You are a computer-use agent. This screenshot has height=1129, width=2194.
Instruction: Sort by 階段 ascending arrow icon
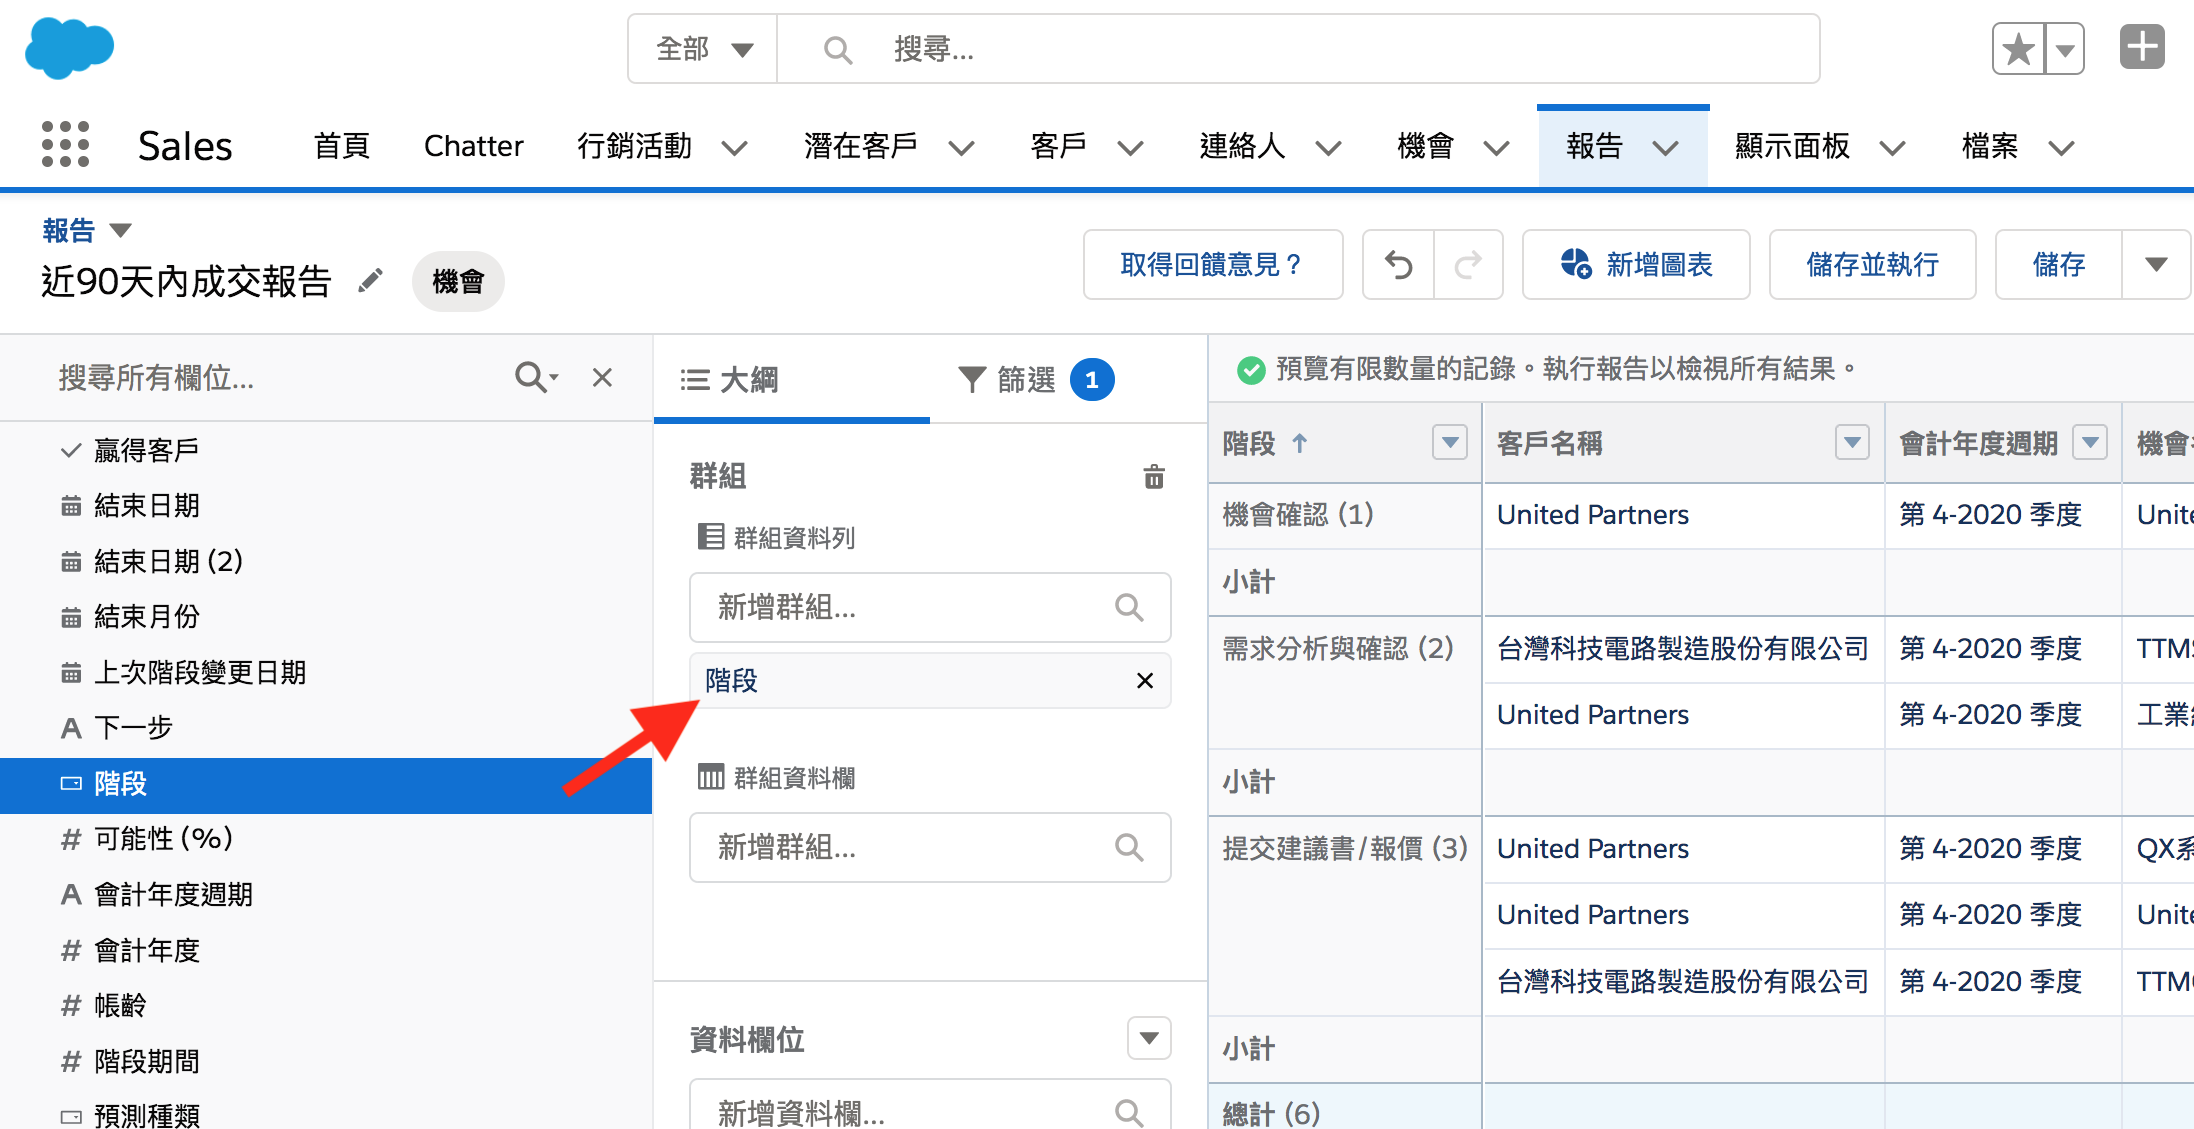pyautogui.click(x=1299, y=443)
